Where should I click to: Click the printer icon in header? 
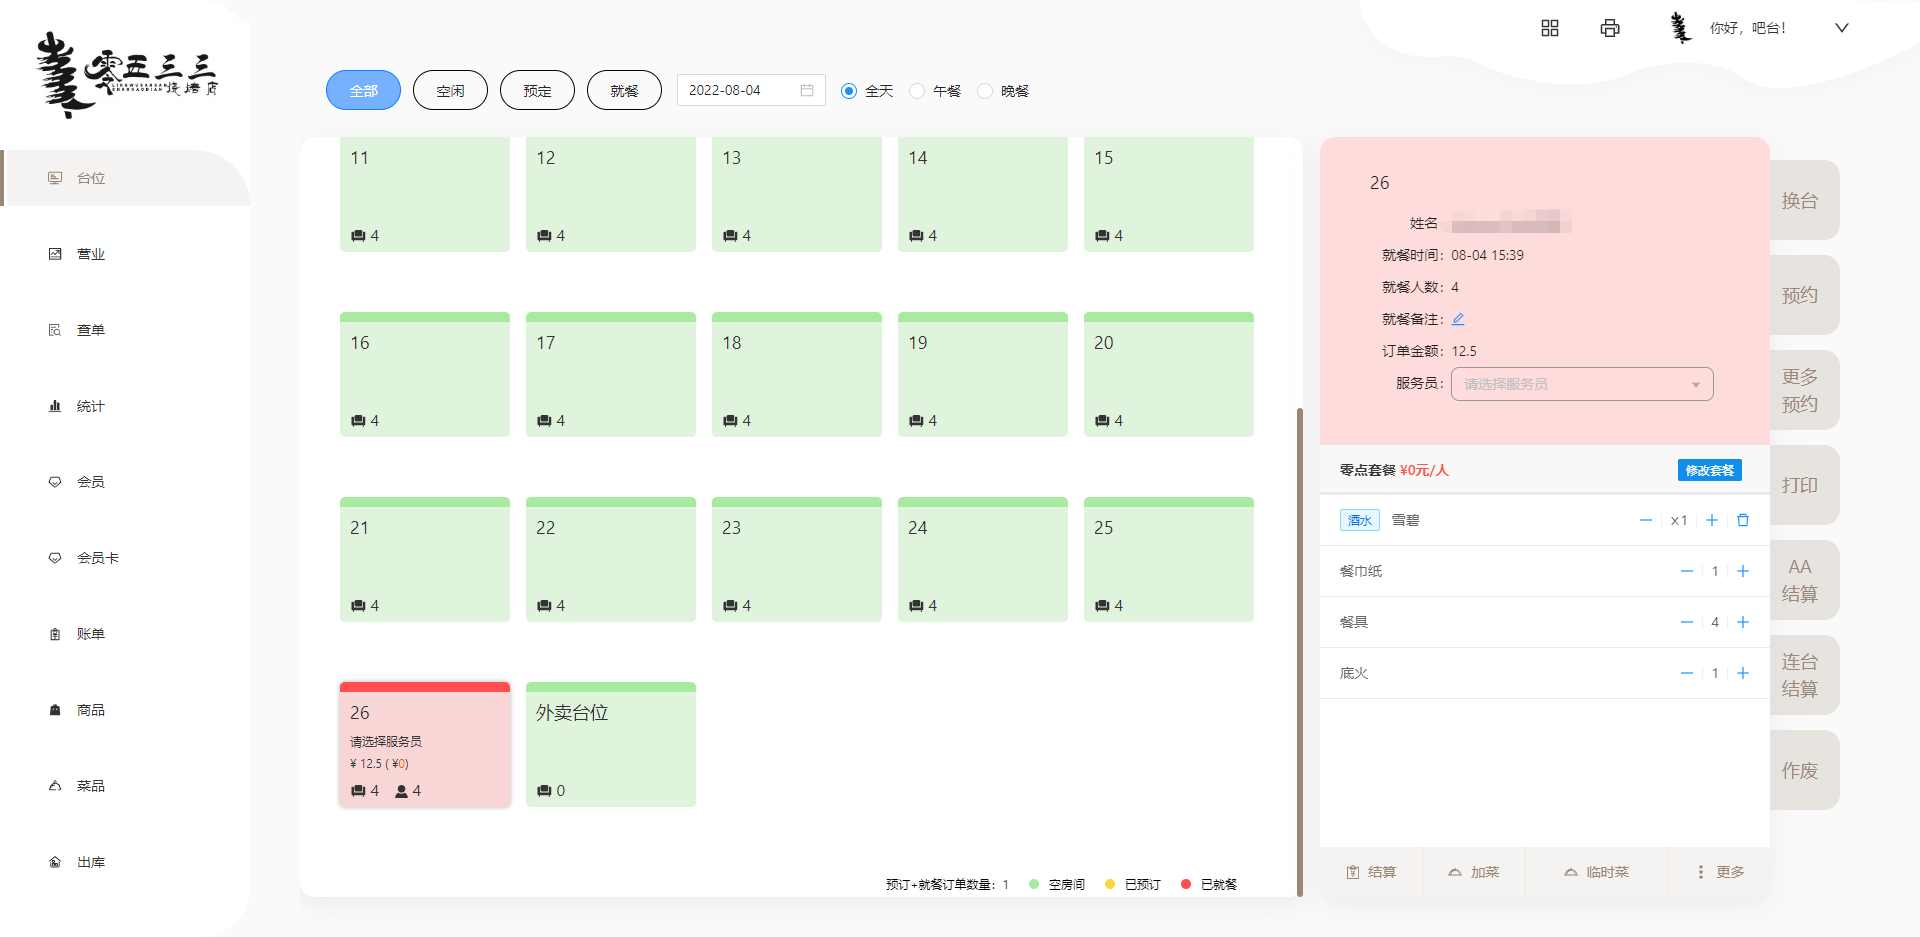coord(1610,28)
